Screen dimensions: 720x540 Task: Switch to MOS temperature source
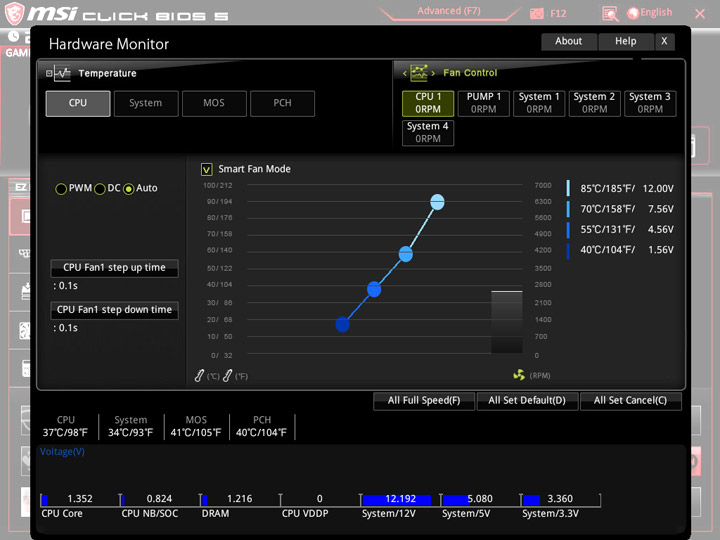[214, 103]
